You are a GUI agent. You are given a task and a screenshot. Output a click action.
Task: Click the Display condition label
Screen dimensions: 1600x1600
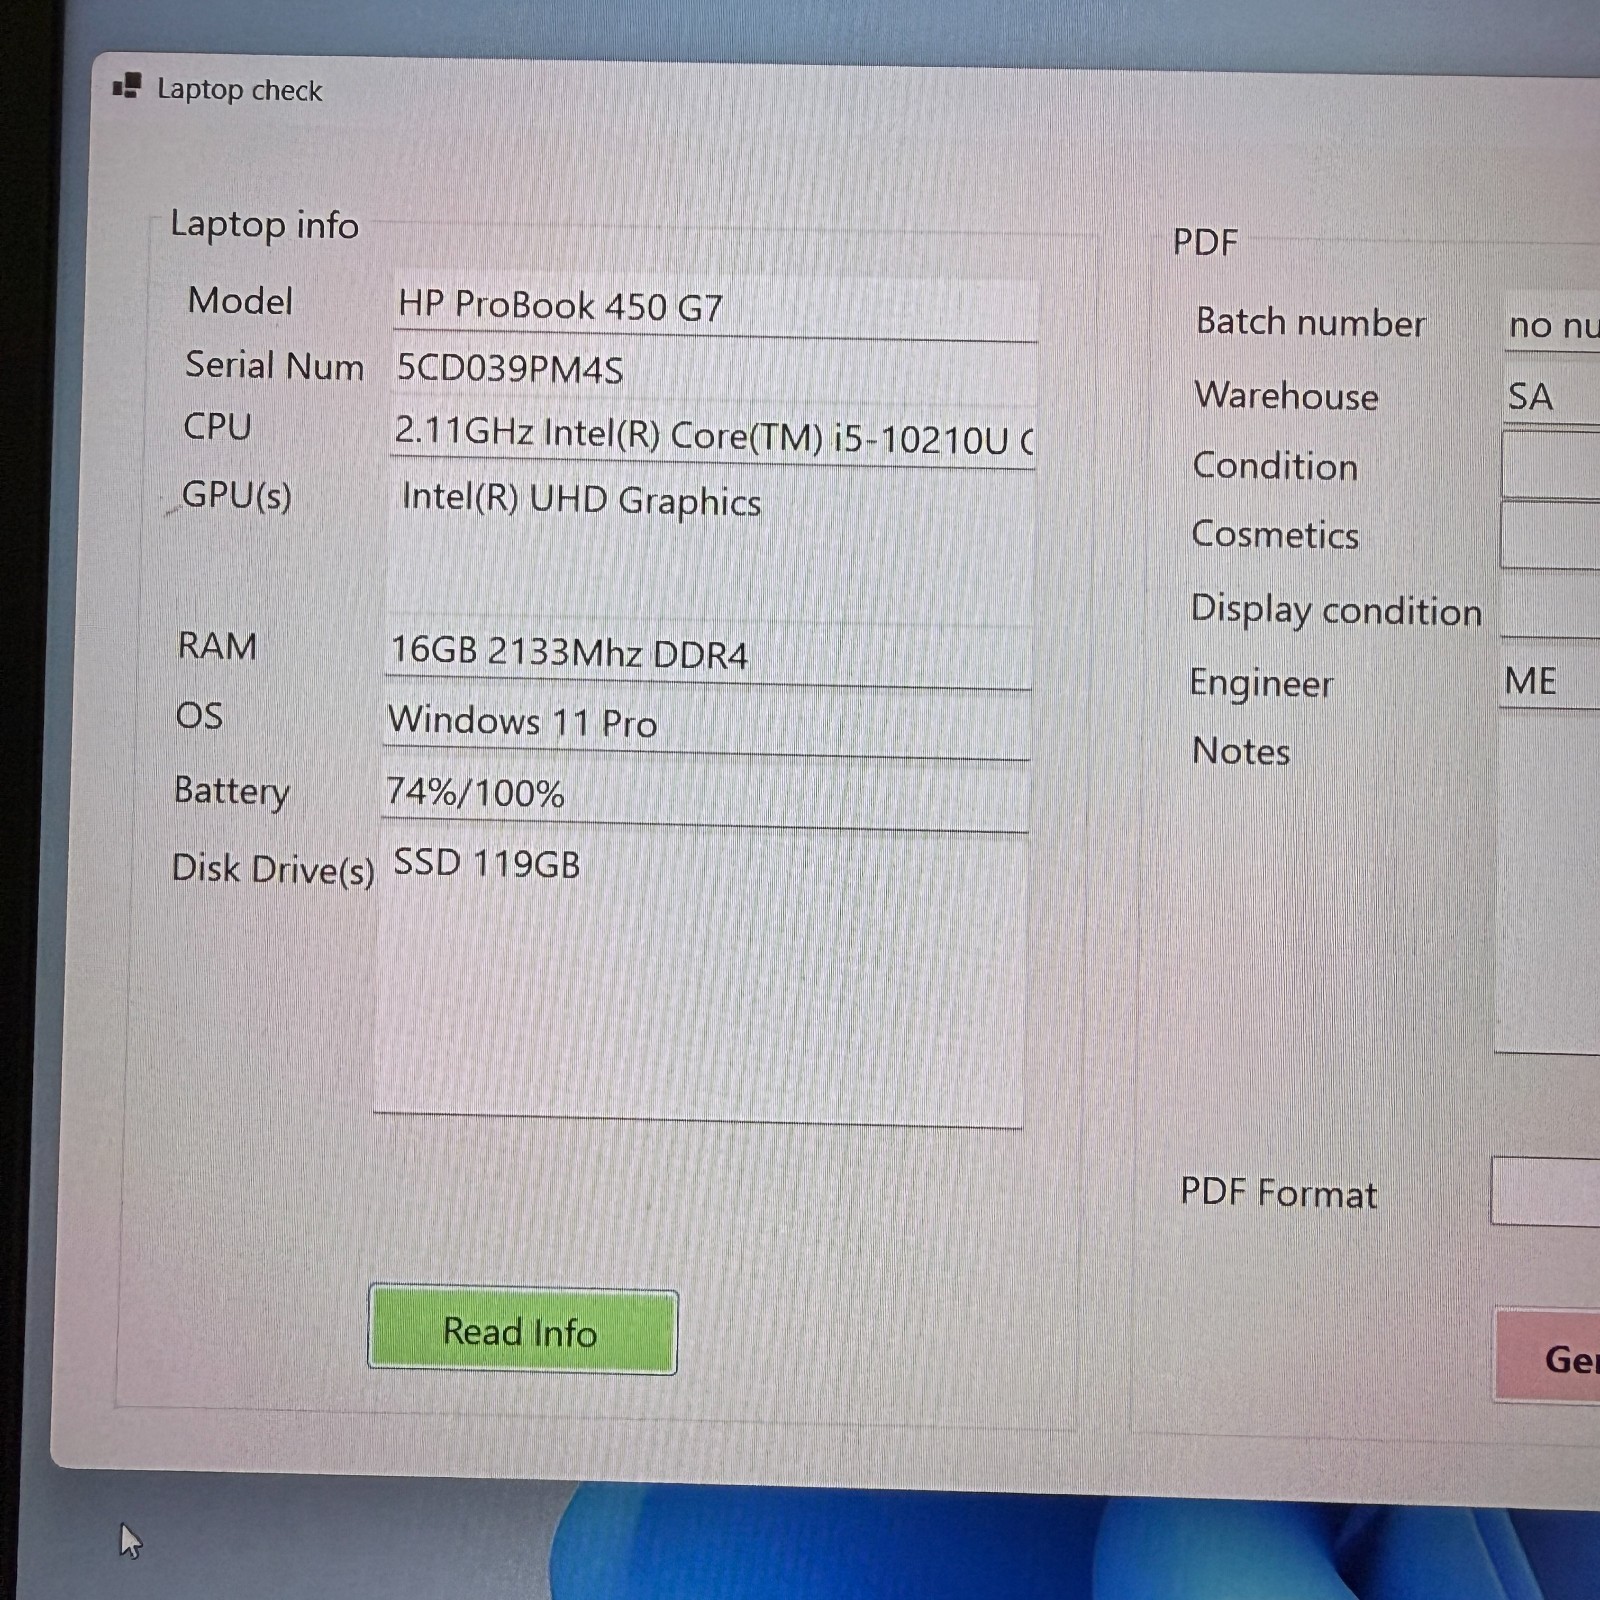click(x=1336, y=609)
